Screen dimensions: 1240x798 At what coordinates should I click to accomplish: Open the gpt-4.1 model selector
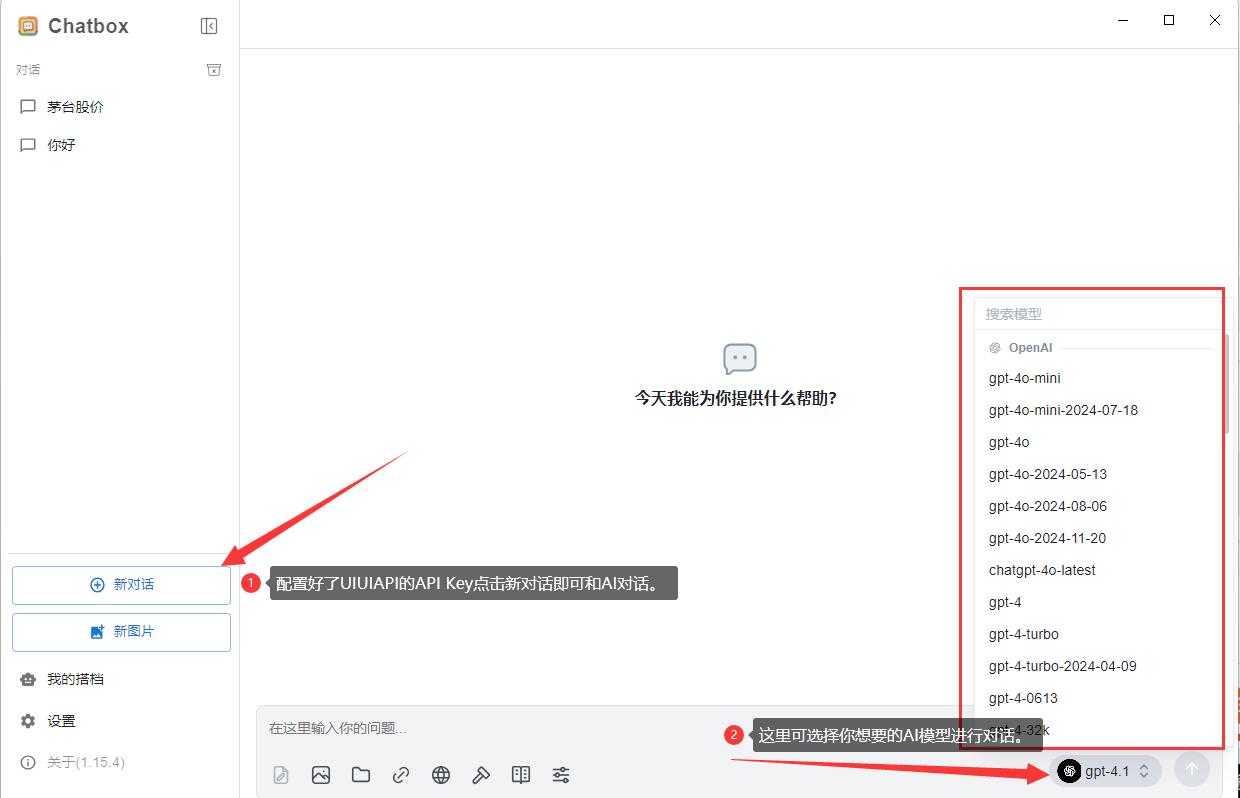[x=1106, y=771]
